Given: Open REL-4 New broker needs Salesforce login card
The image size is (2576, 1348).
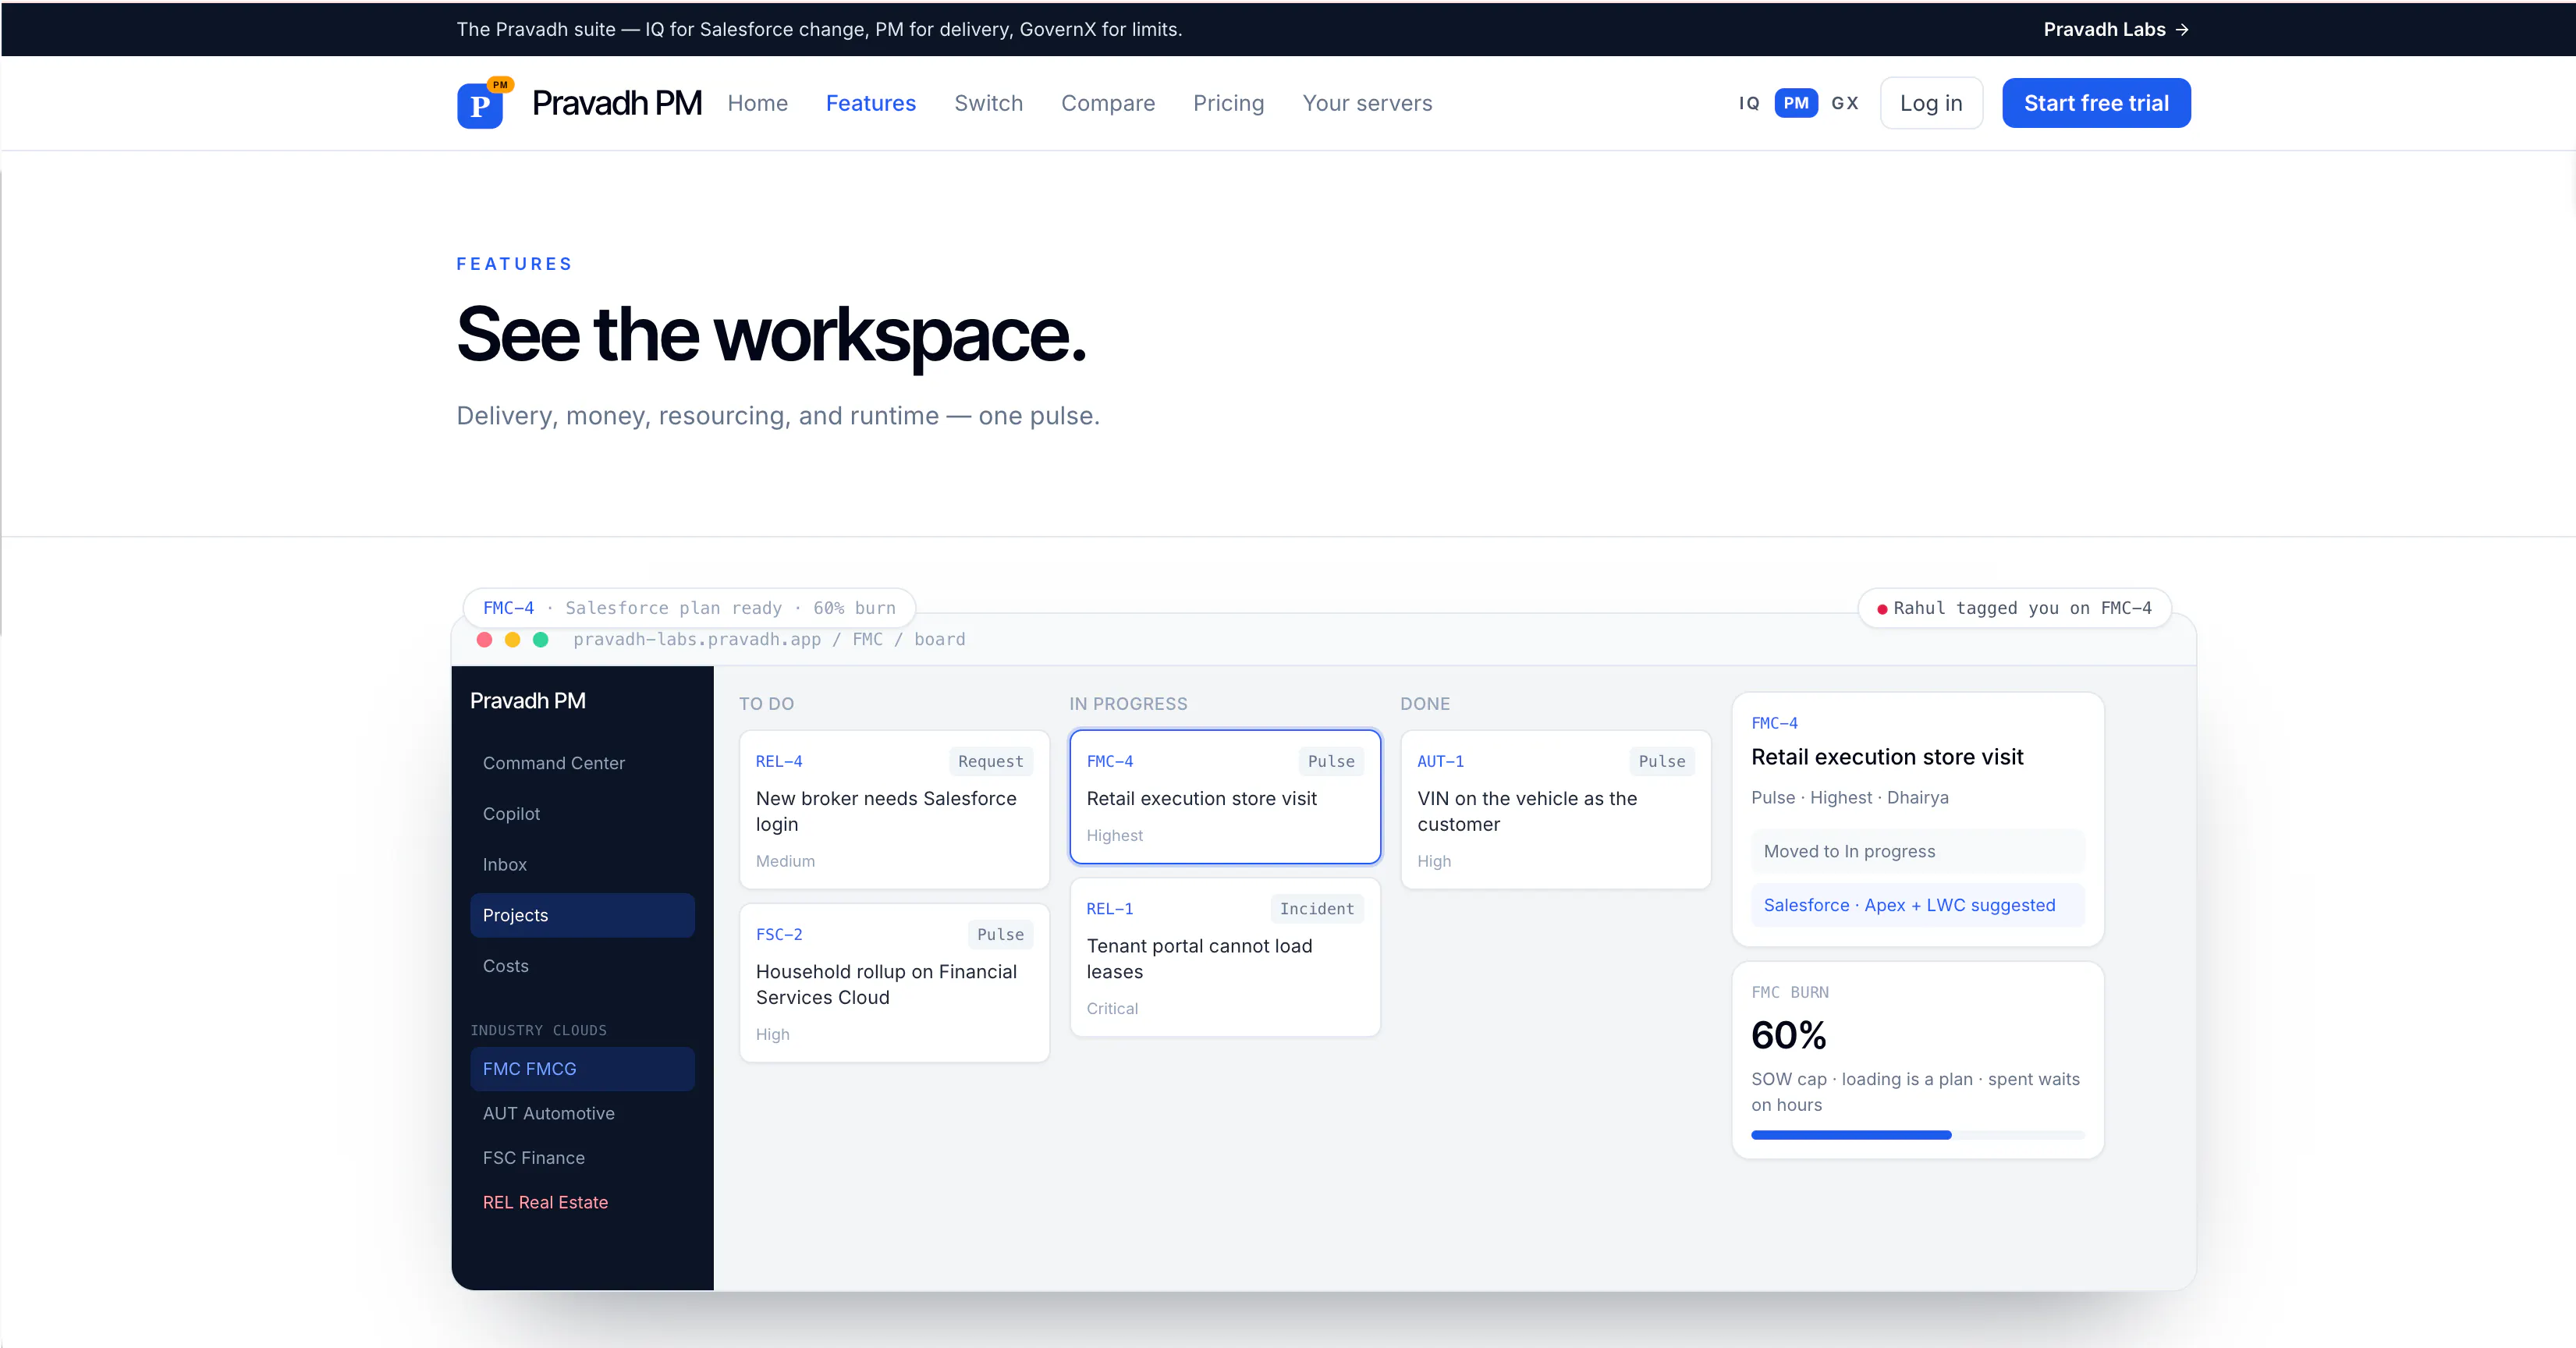Looking at the screenshot, I should coord(894,810).
